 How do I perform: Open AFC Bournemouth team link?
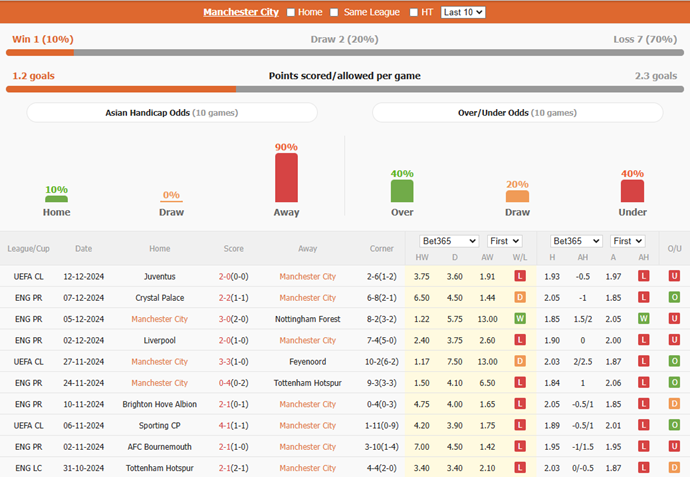159,447
